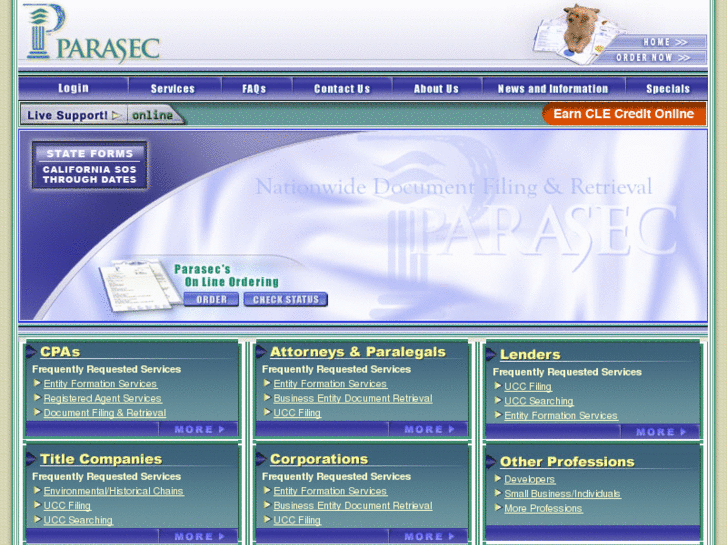
Task: Click MORE in Title Companies panel
Action: [198, 537]
